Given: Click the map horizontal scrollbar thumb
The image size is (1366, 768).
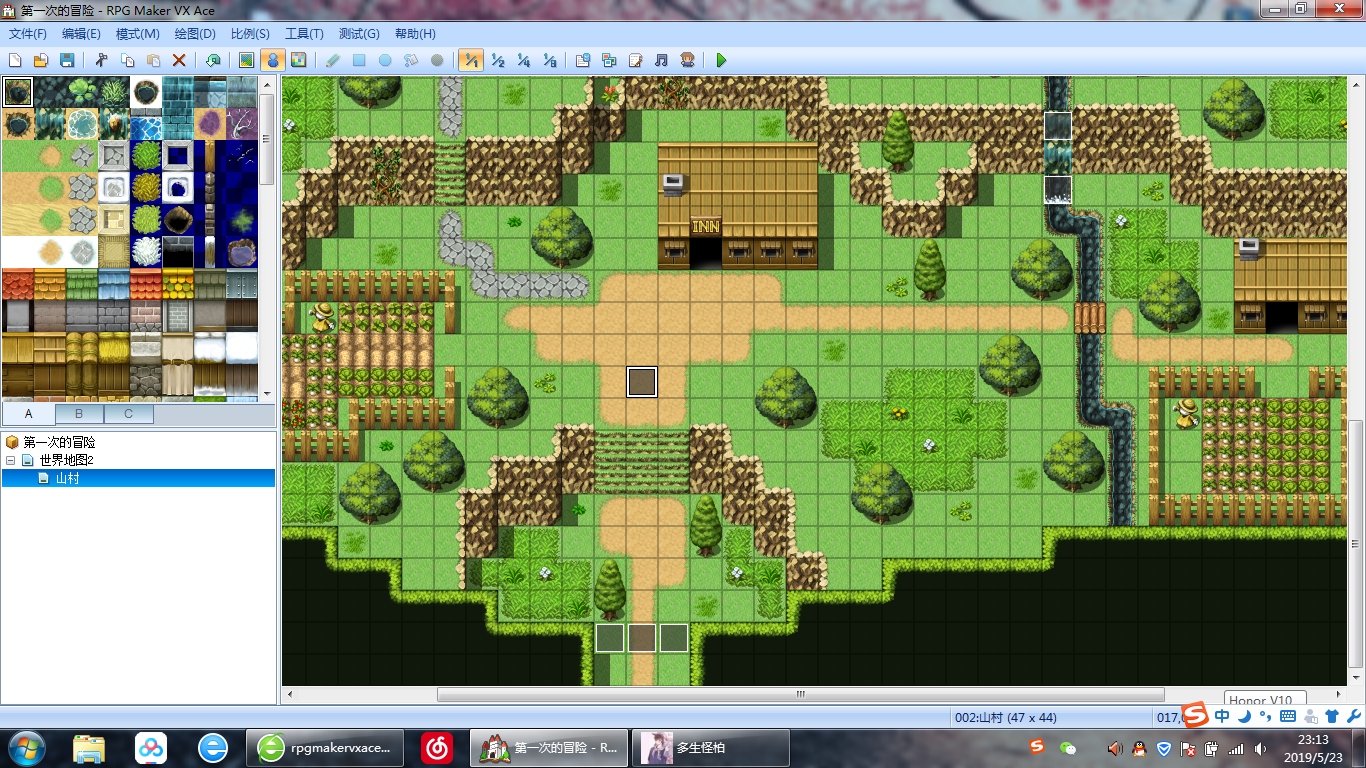Looking at the screenshot, I should [x=800, y=694].
